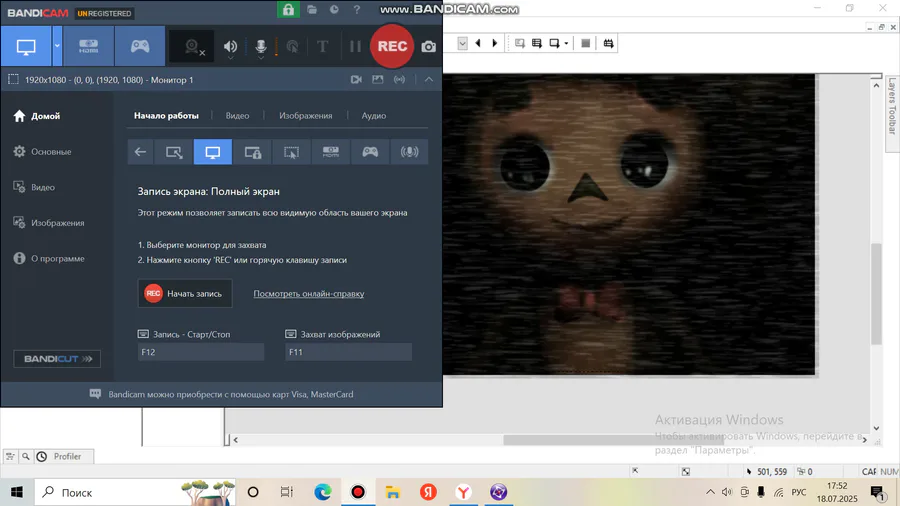Image resolution: width=900 pixels, height=506 pixels.
Task: Open editor toolbar combo dropdown
Action: [463, 43]
